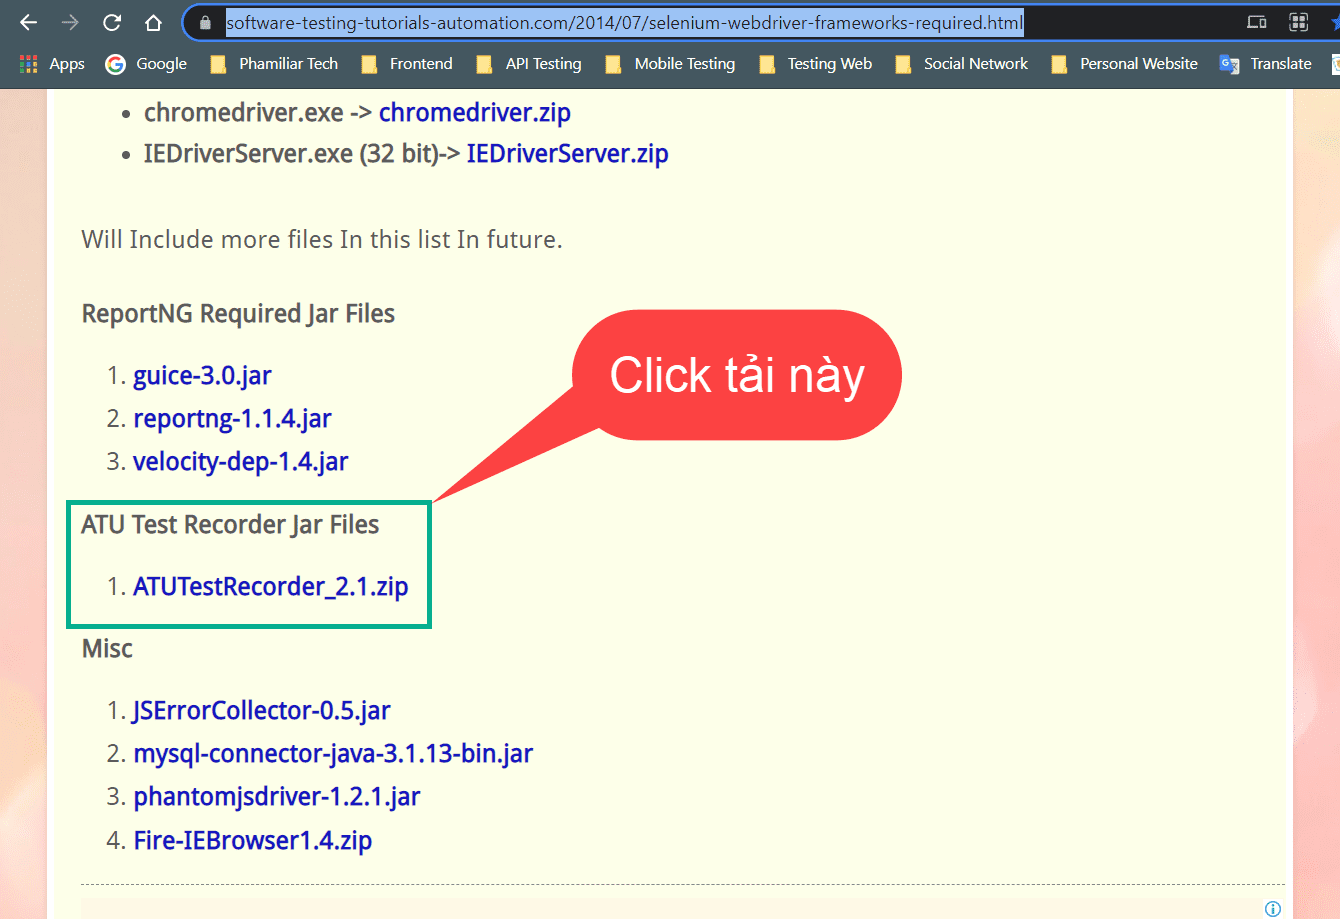The height and width of the screenshot is (919, 1340).
Task: Download ATUTestRecorder_2.1.zip
Action: click(x=270, y=587)
